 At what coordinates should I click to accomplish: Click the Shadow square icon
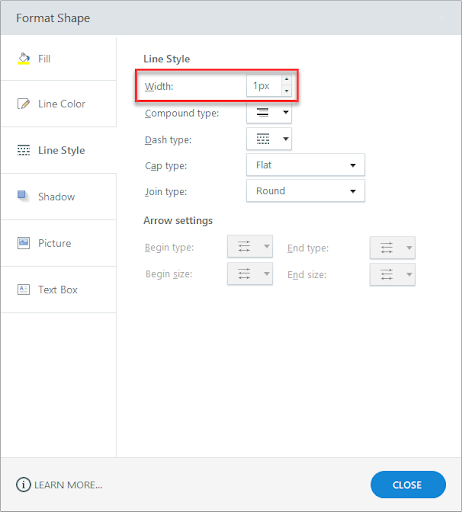click(x=23, y=196)
